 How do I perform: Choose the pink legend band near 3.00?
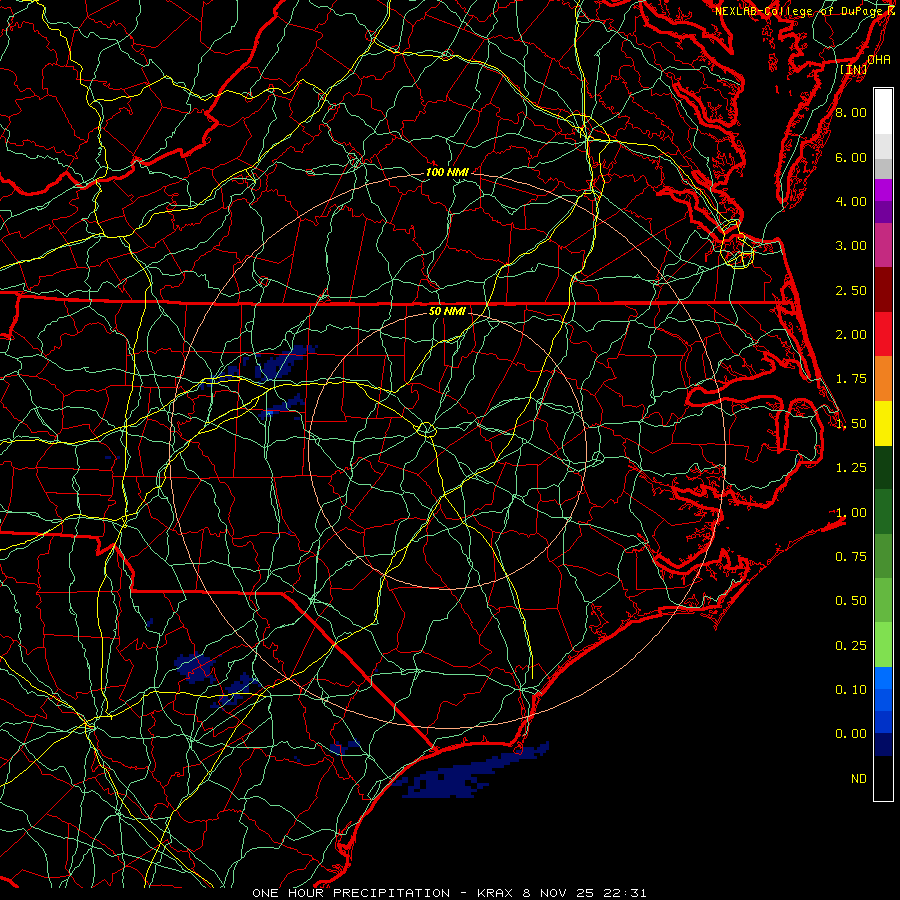point(883,245)
